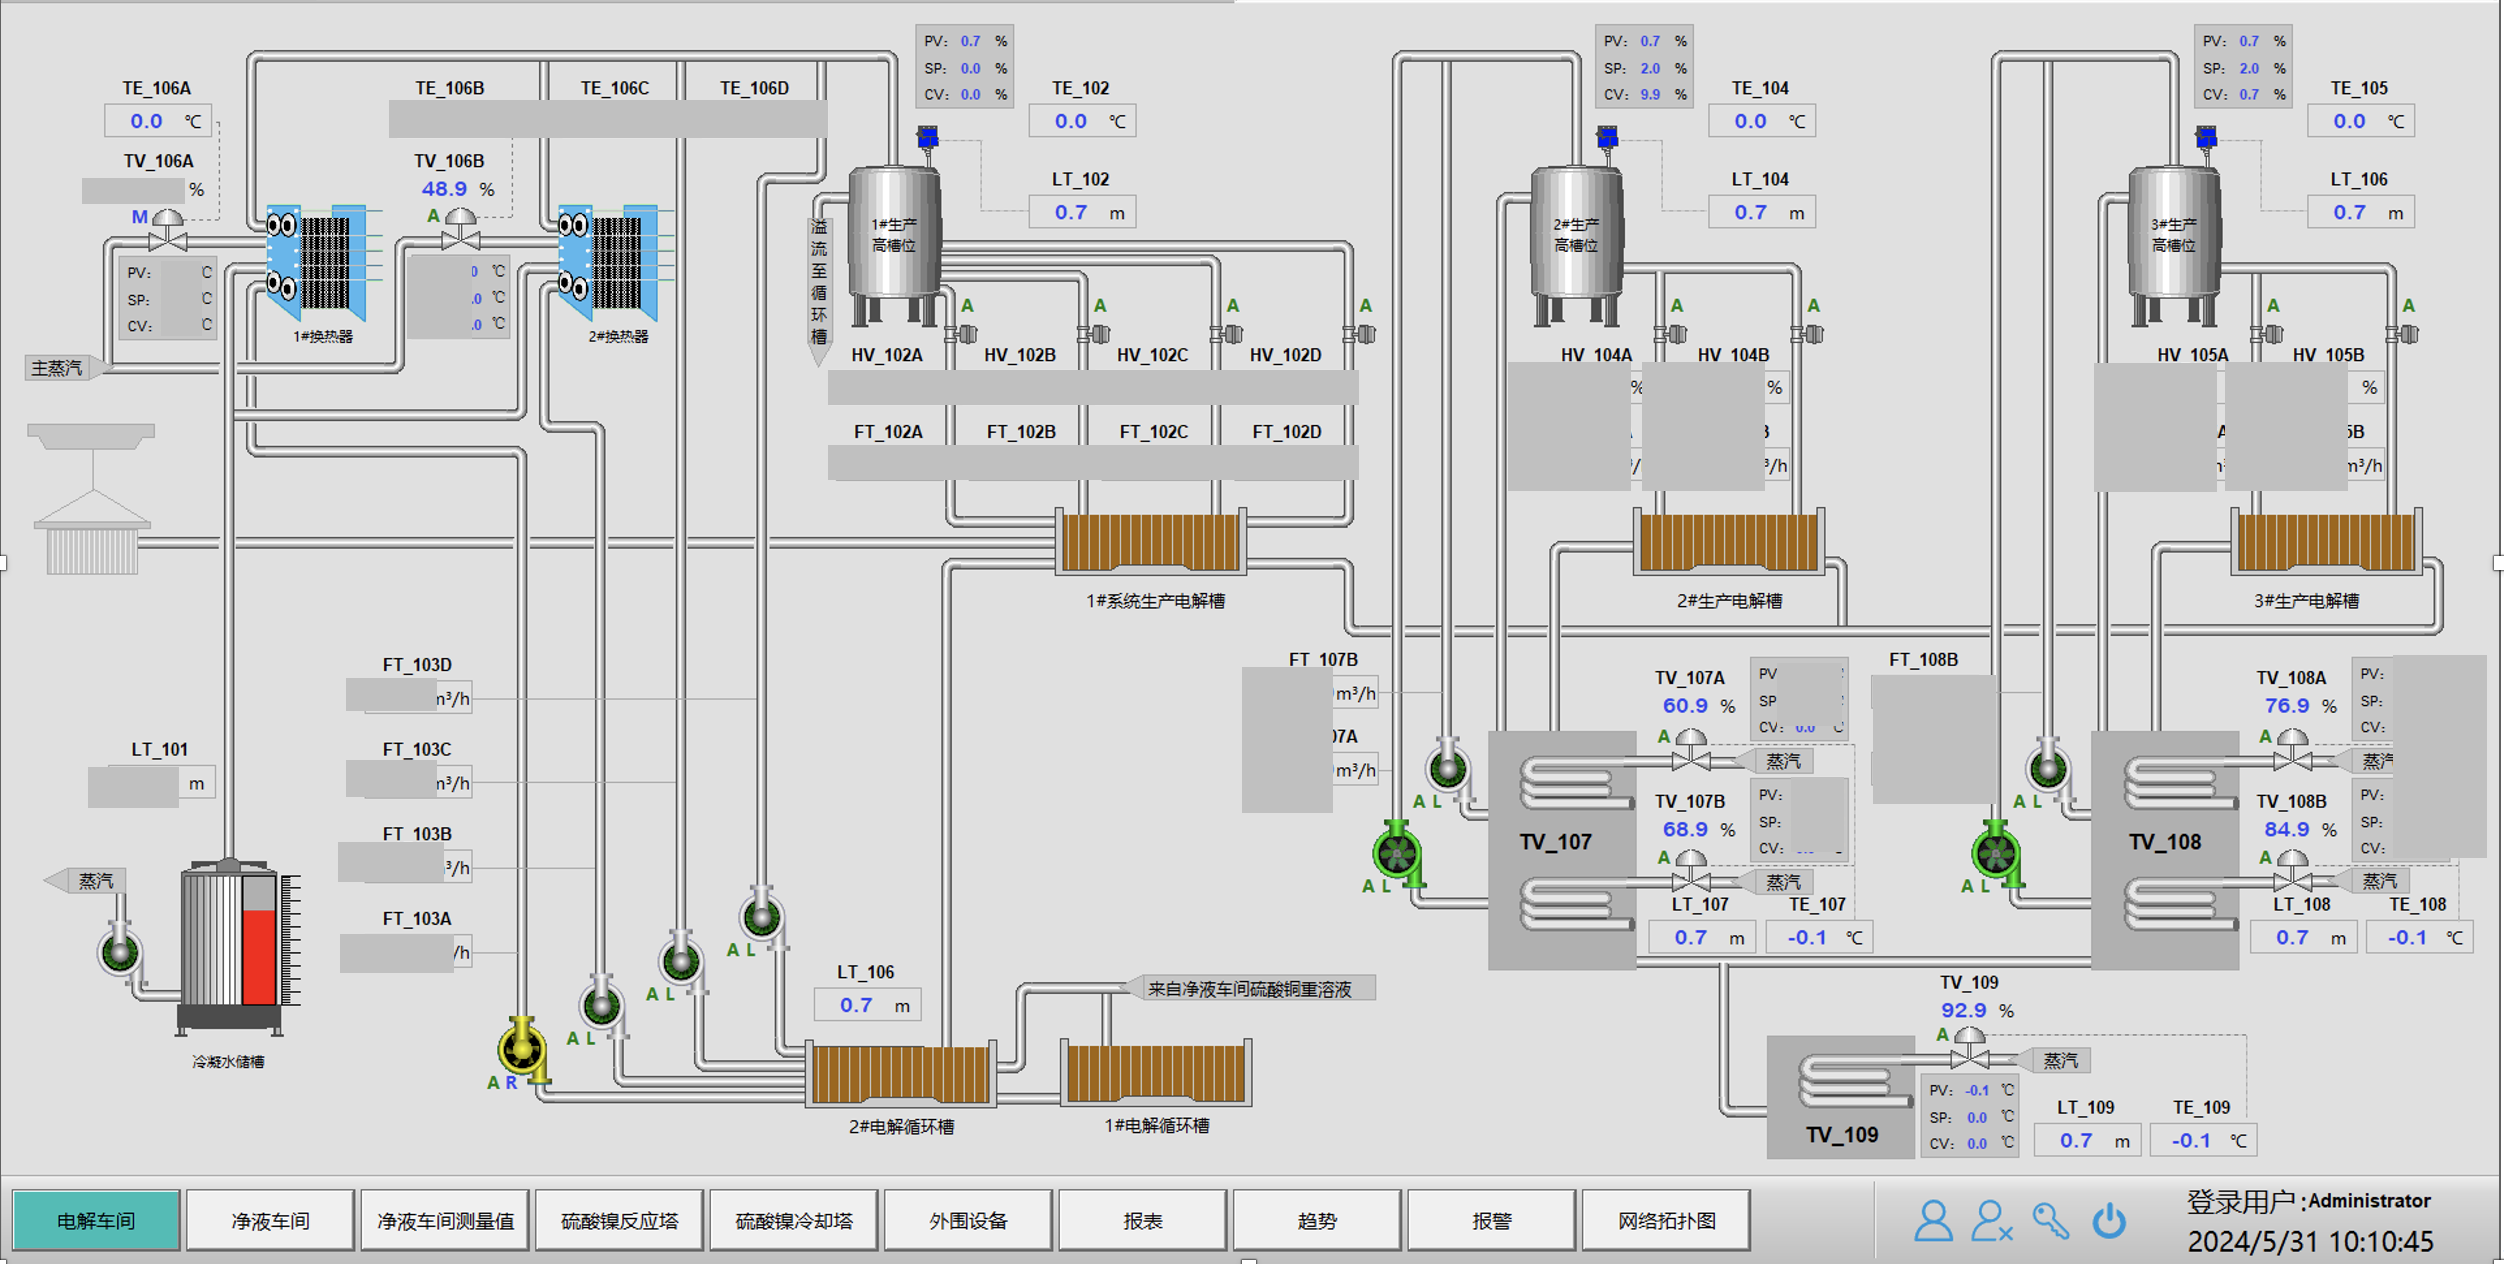Click the key password icon
Viewport: 2504px width, 1264px height.
[2050, 1221]
